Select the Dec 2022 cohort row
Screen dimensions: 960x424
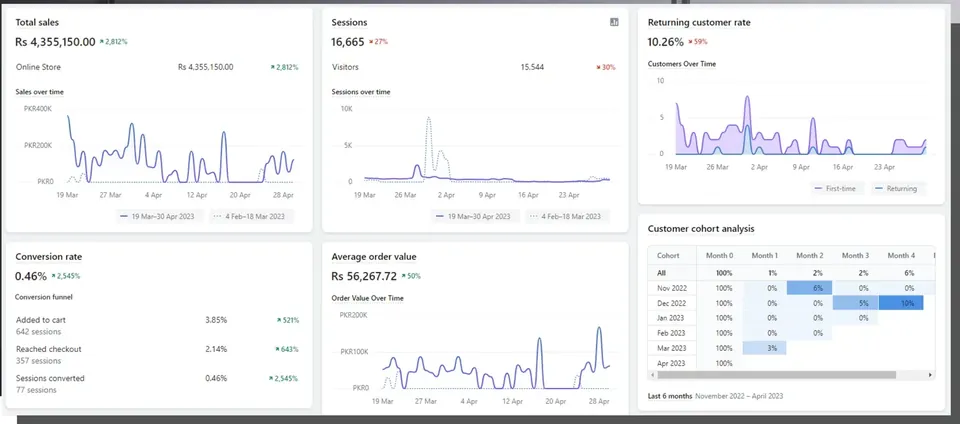pos(790,303)
